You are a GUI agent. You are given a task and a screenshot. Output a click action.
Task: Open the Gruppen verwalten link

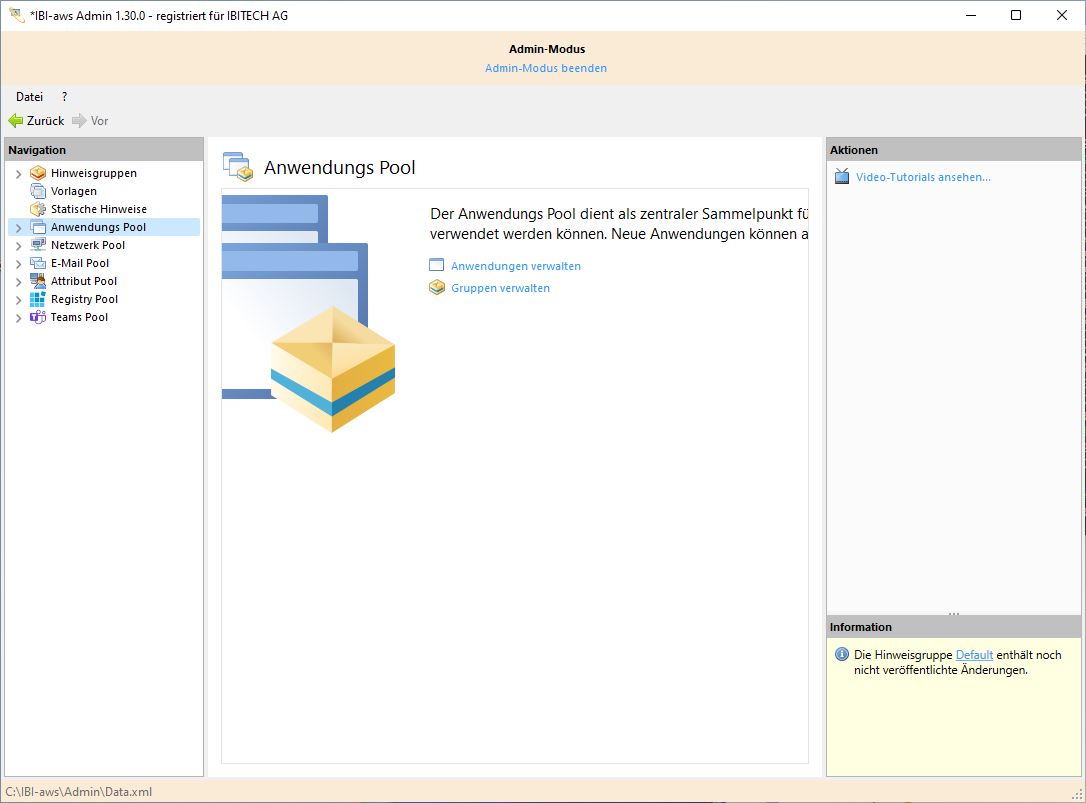pos(500,288)
